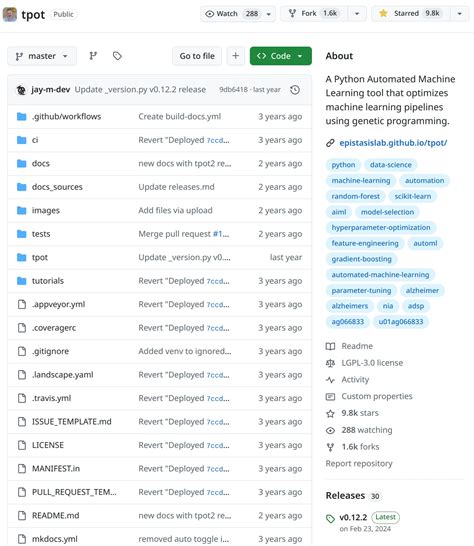
Task: Open commit 9db6418 hash link
Action: coord(233,90)
